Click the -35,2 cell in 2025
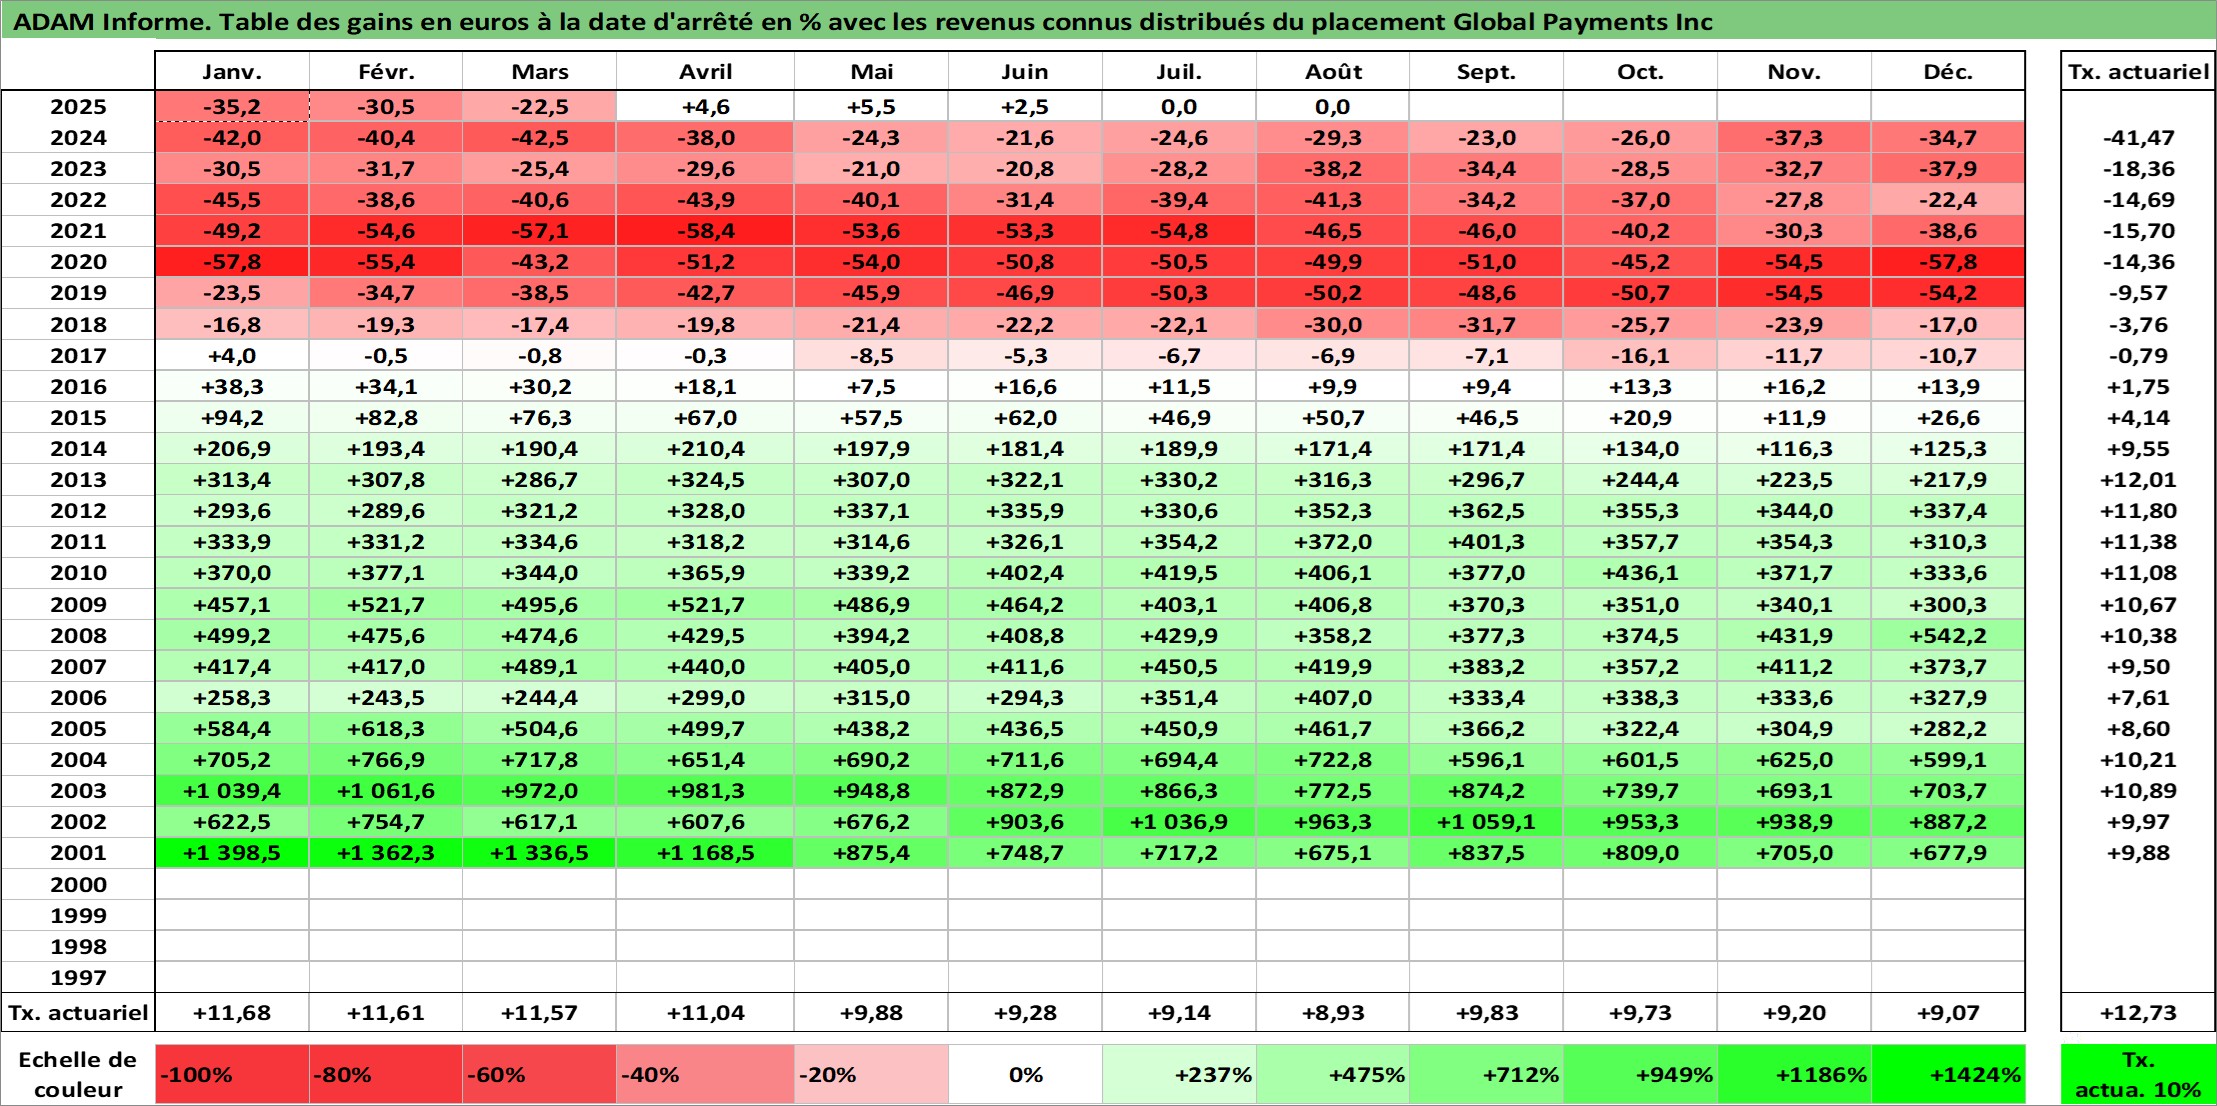This screenshot has height=1106, width=2217. point(232,107)
